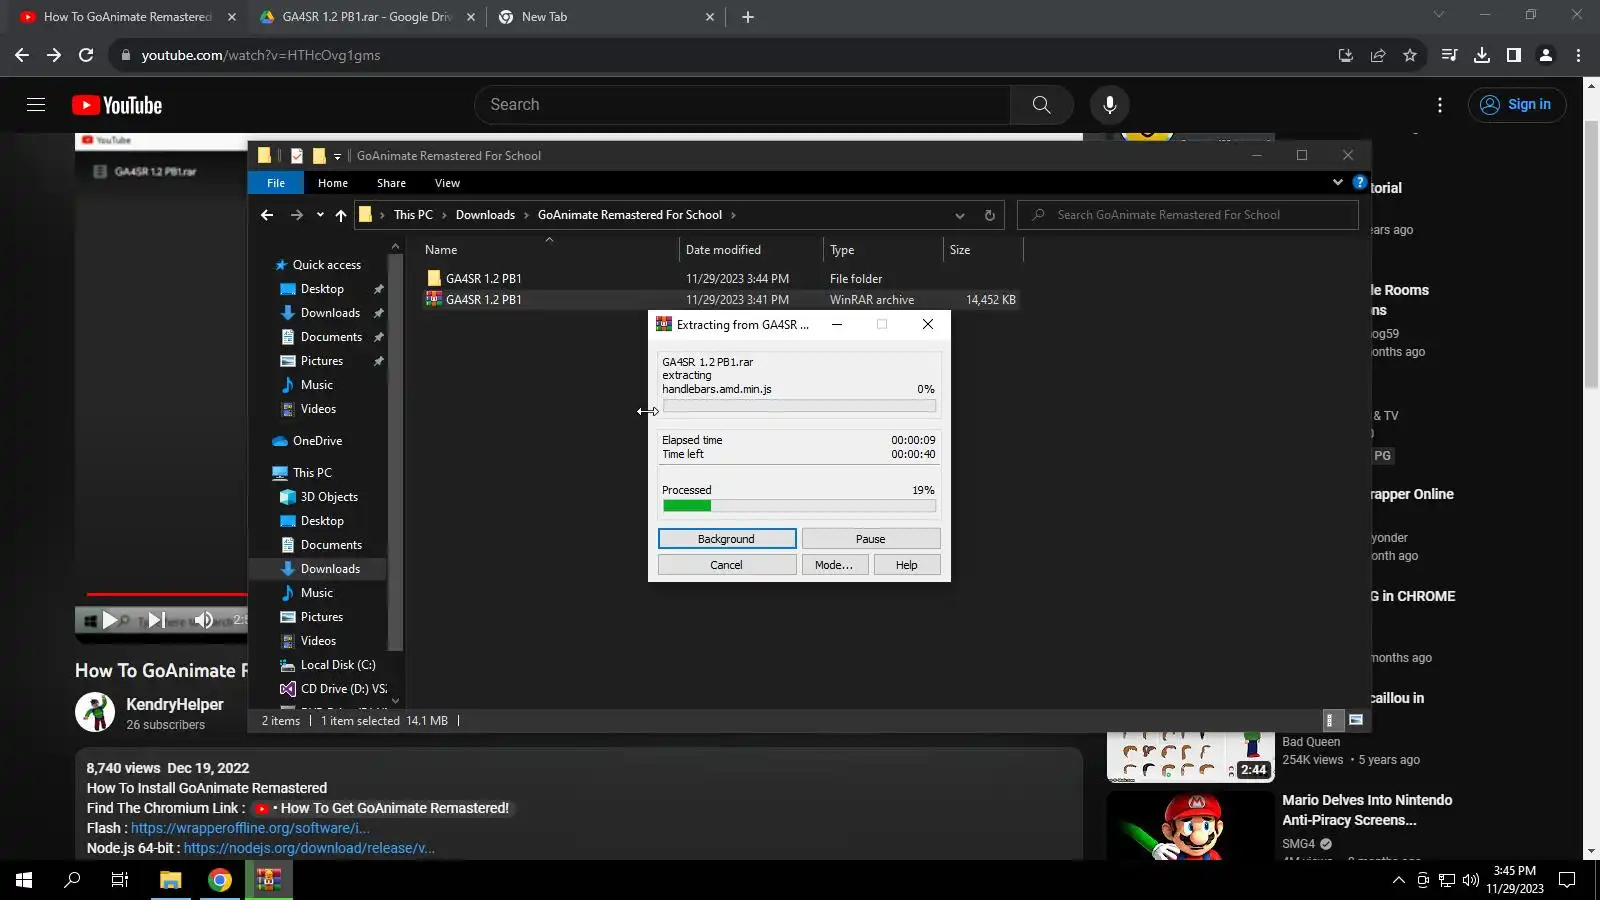
Task: Pause the WinRAR extraction
Action: (x=871, y=539)
